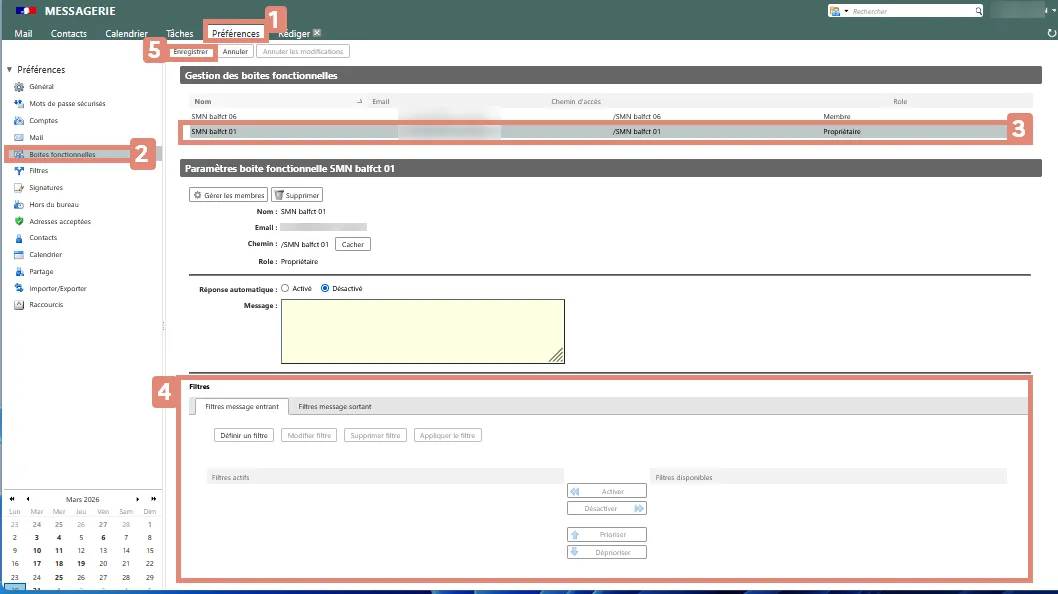
Task: Open Hors du bureau settings
Action: click(x=53, y=205)
